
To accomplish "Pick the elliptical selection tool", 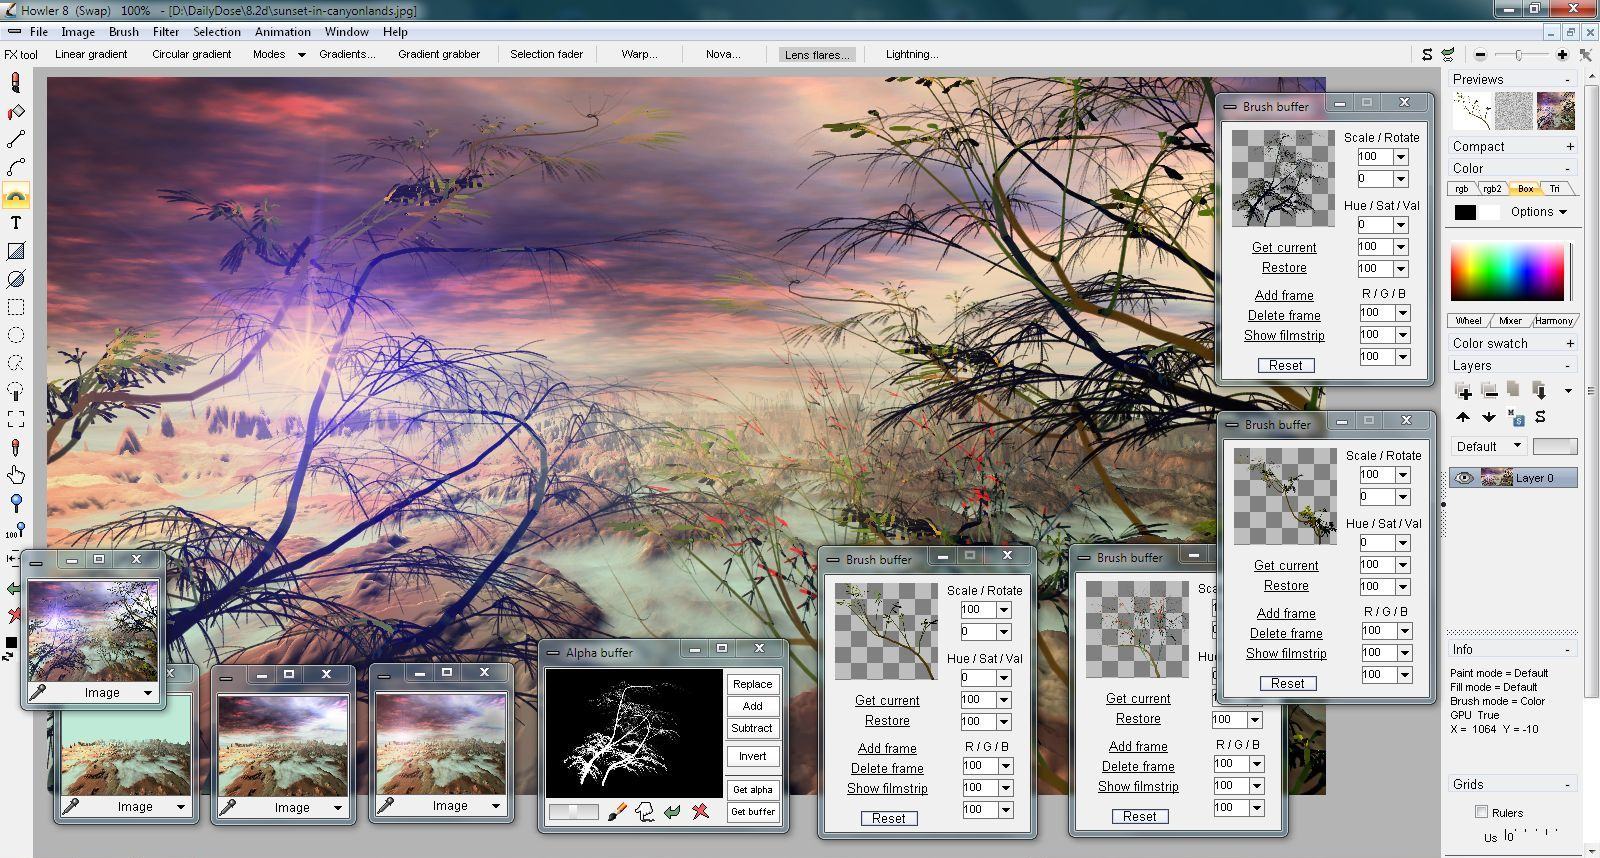I will point(16,335).
